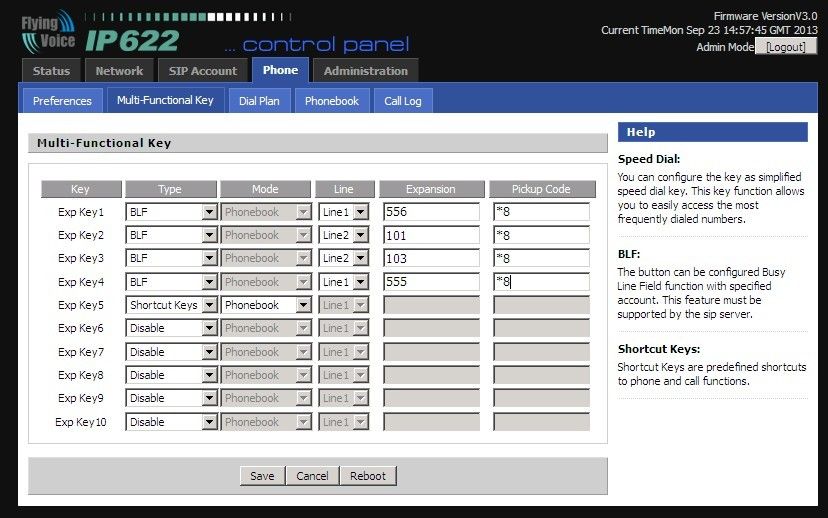Click the Key column header
Screen dimensions: 828x518
pos(81,189)
